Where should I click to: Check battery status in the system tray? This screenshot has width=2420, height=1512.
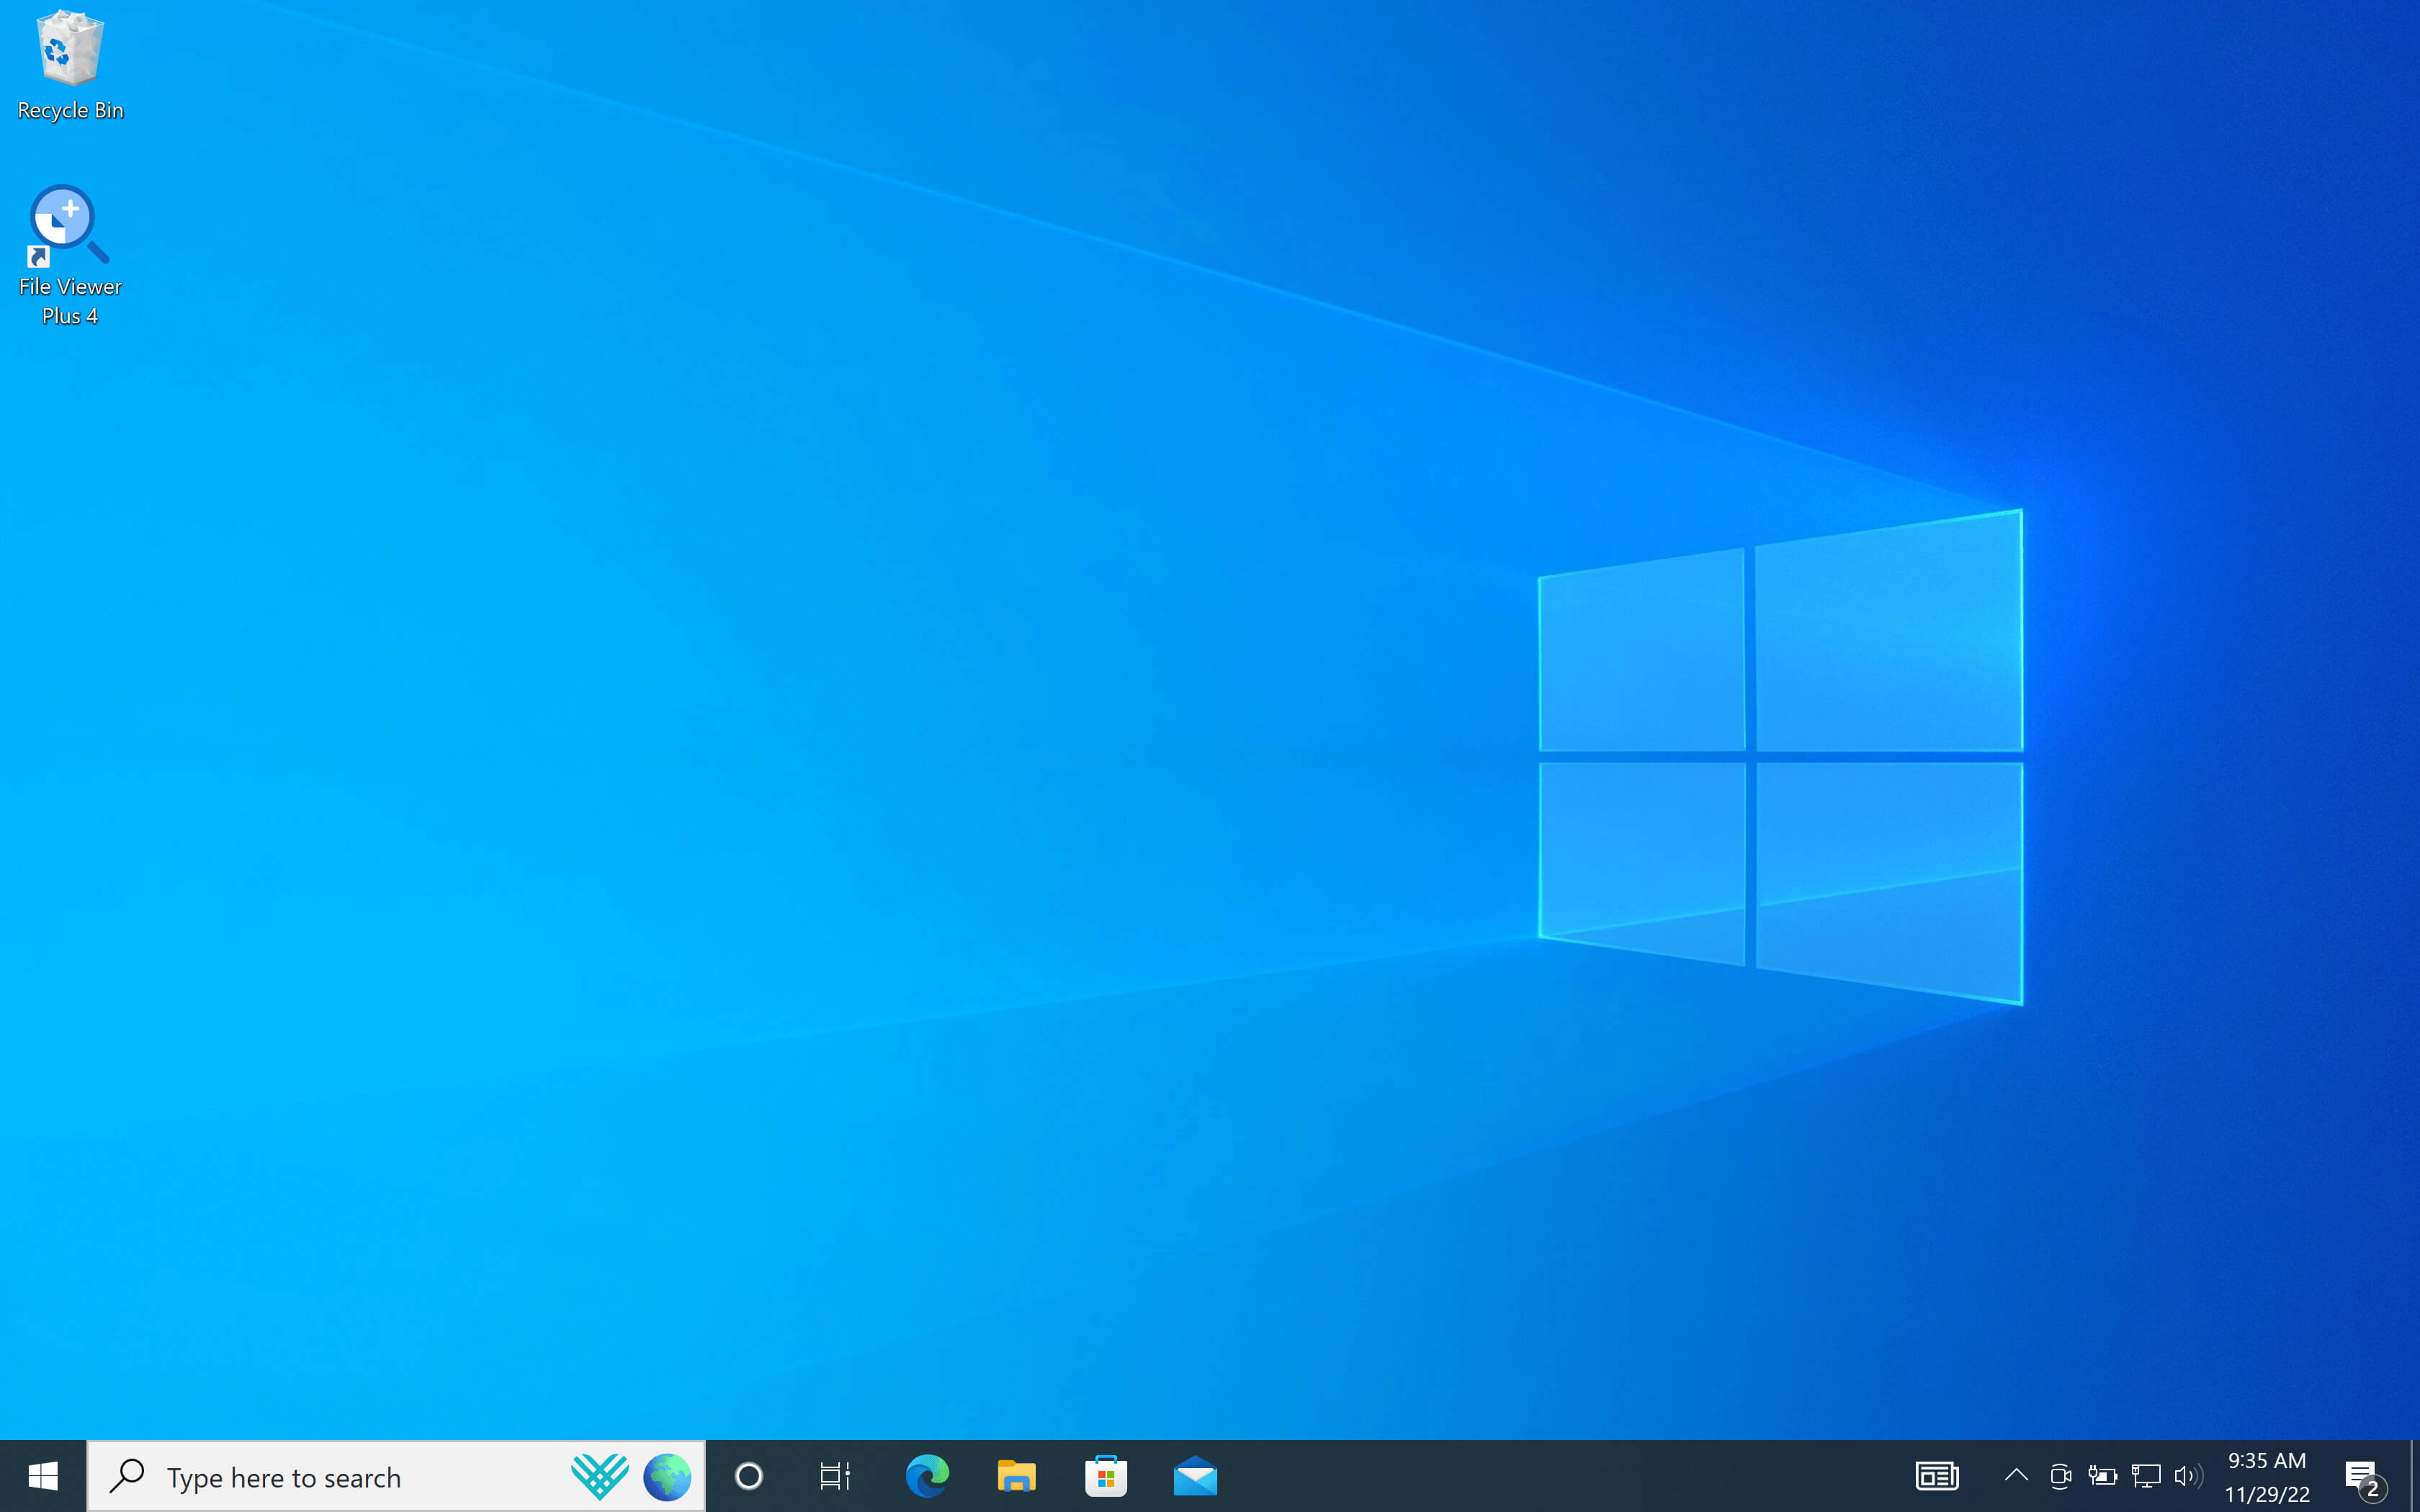pyautogui.click(x=2104, y=1476)
